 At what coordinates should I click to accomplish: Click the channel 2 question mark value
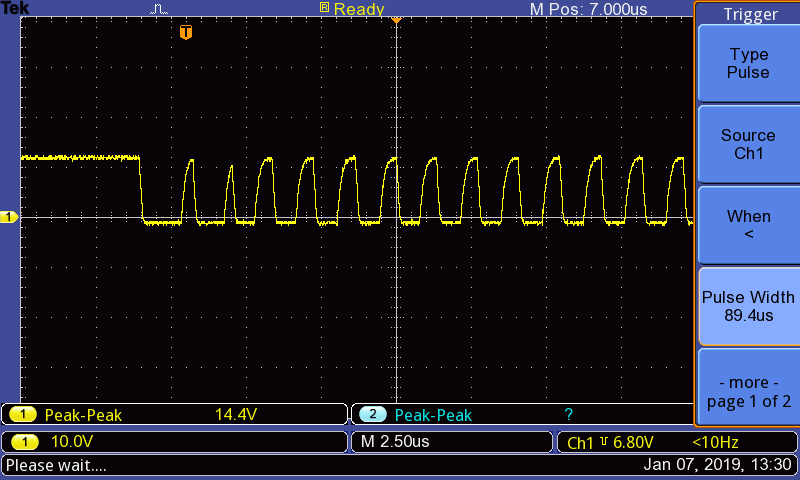tap(568, 414)
